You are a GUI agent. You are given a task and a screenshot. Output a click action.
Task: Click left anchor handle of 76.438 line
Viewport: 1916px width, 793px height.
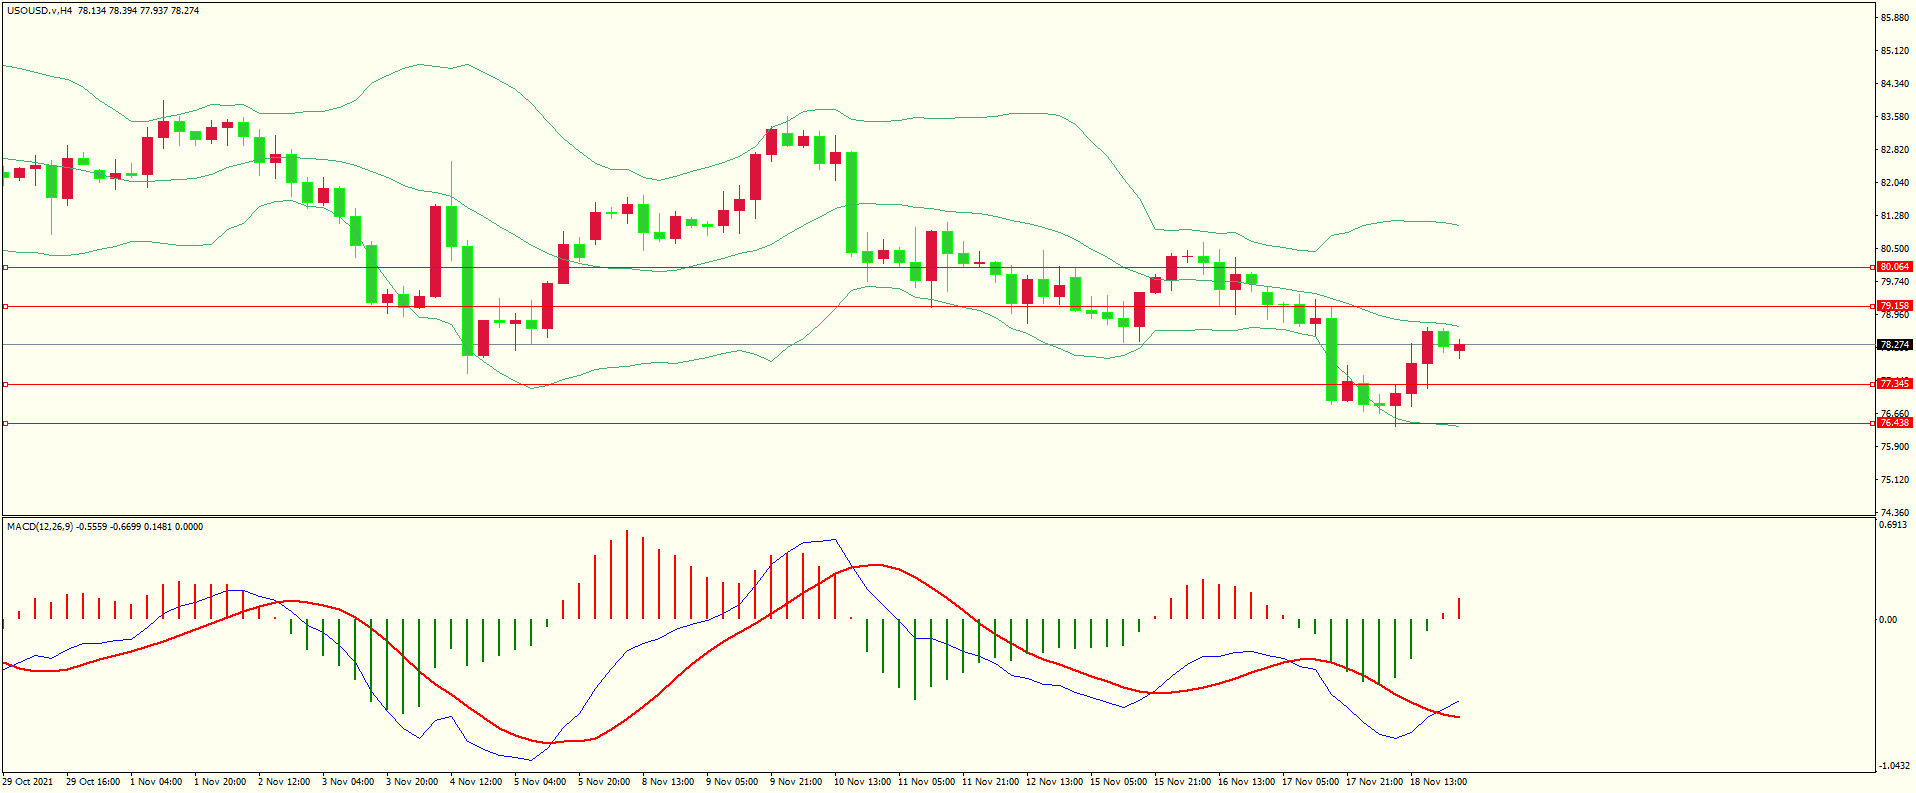click(5, 423)
